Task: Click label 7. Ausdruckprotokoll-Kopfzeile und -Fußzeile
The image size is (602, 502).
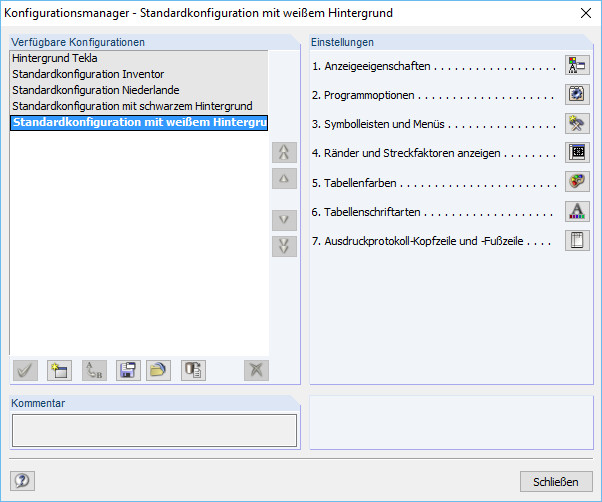Action: [x=417, y=241]
